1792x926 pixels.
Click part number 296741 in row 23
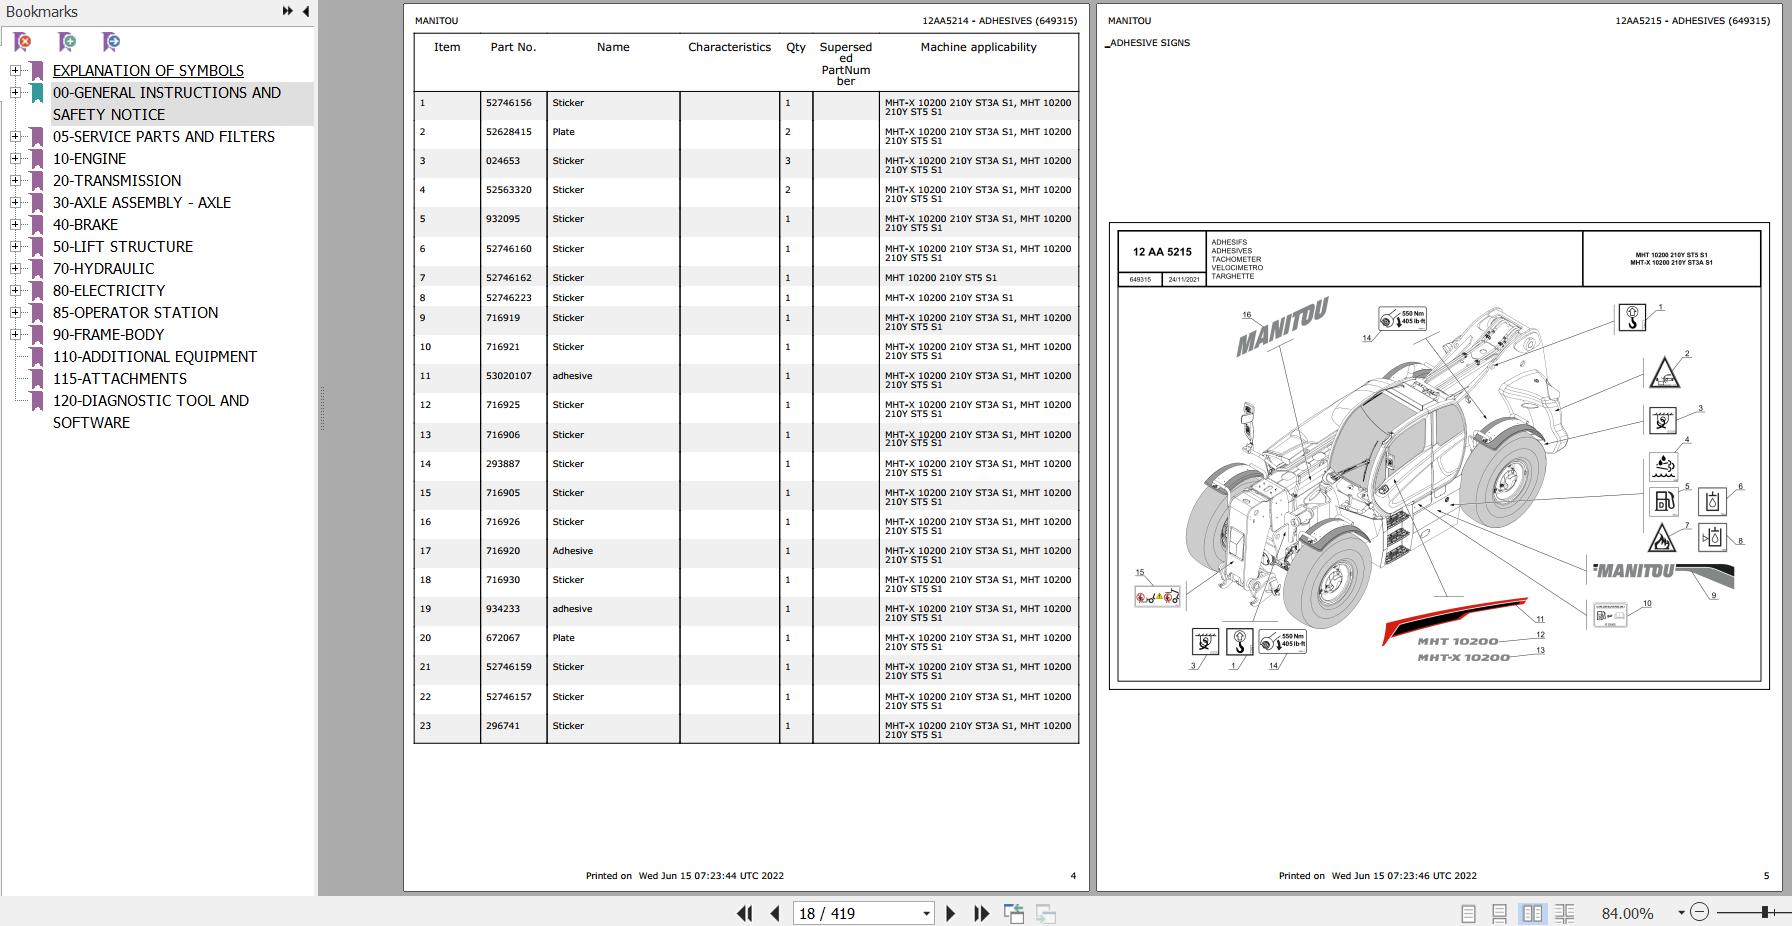502,726
